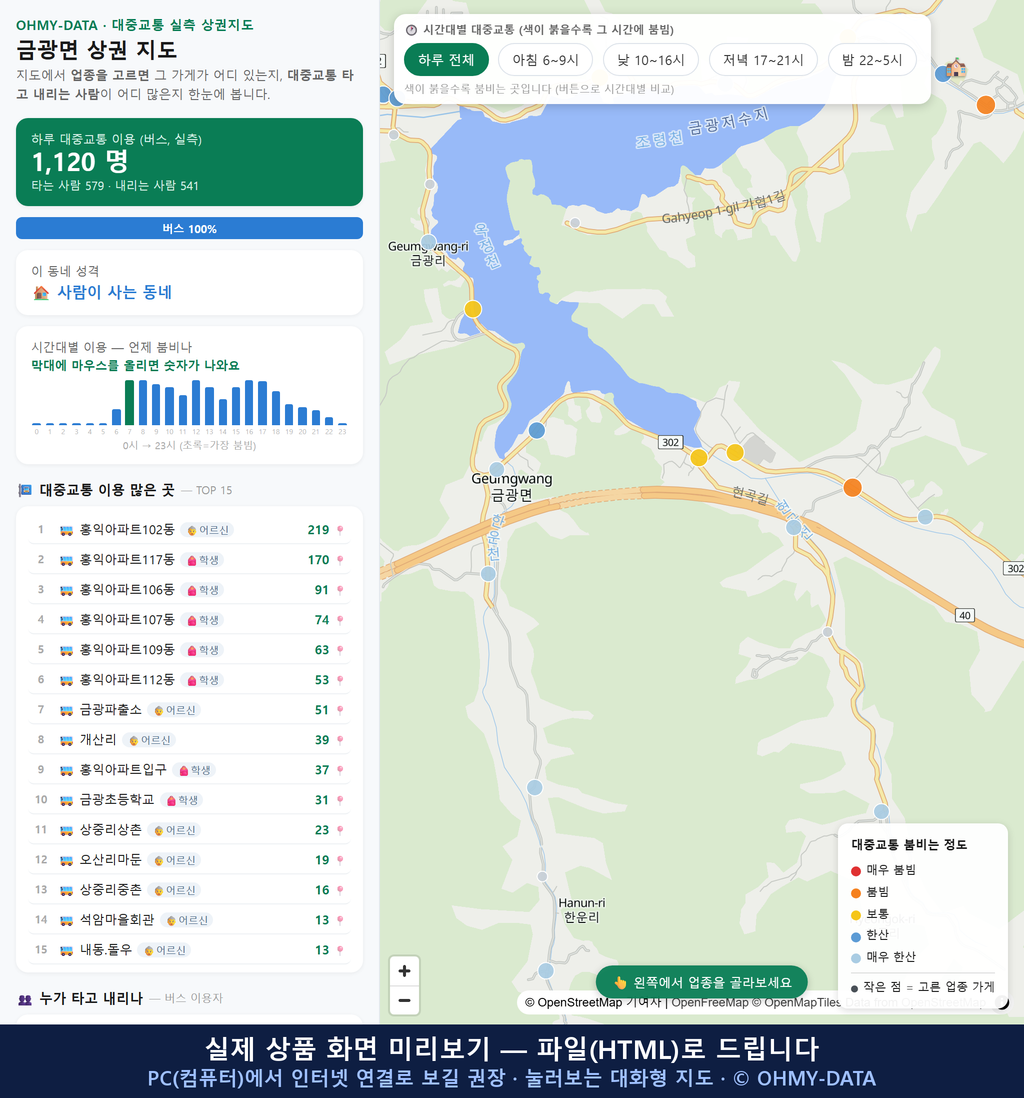Switch to 밤 22~5시 time filter
The height and width of the screenshot is (1098, 1024).
click(x=873, y=60)
